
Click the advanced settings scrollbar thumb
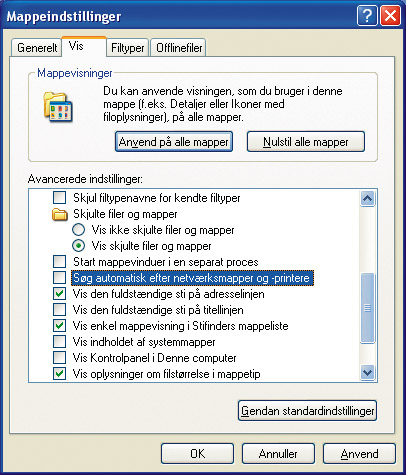click(367, 308)
